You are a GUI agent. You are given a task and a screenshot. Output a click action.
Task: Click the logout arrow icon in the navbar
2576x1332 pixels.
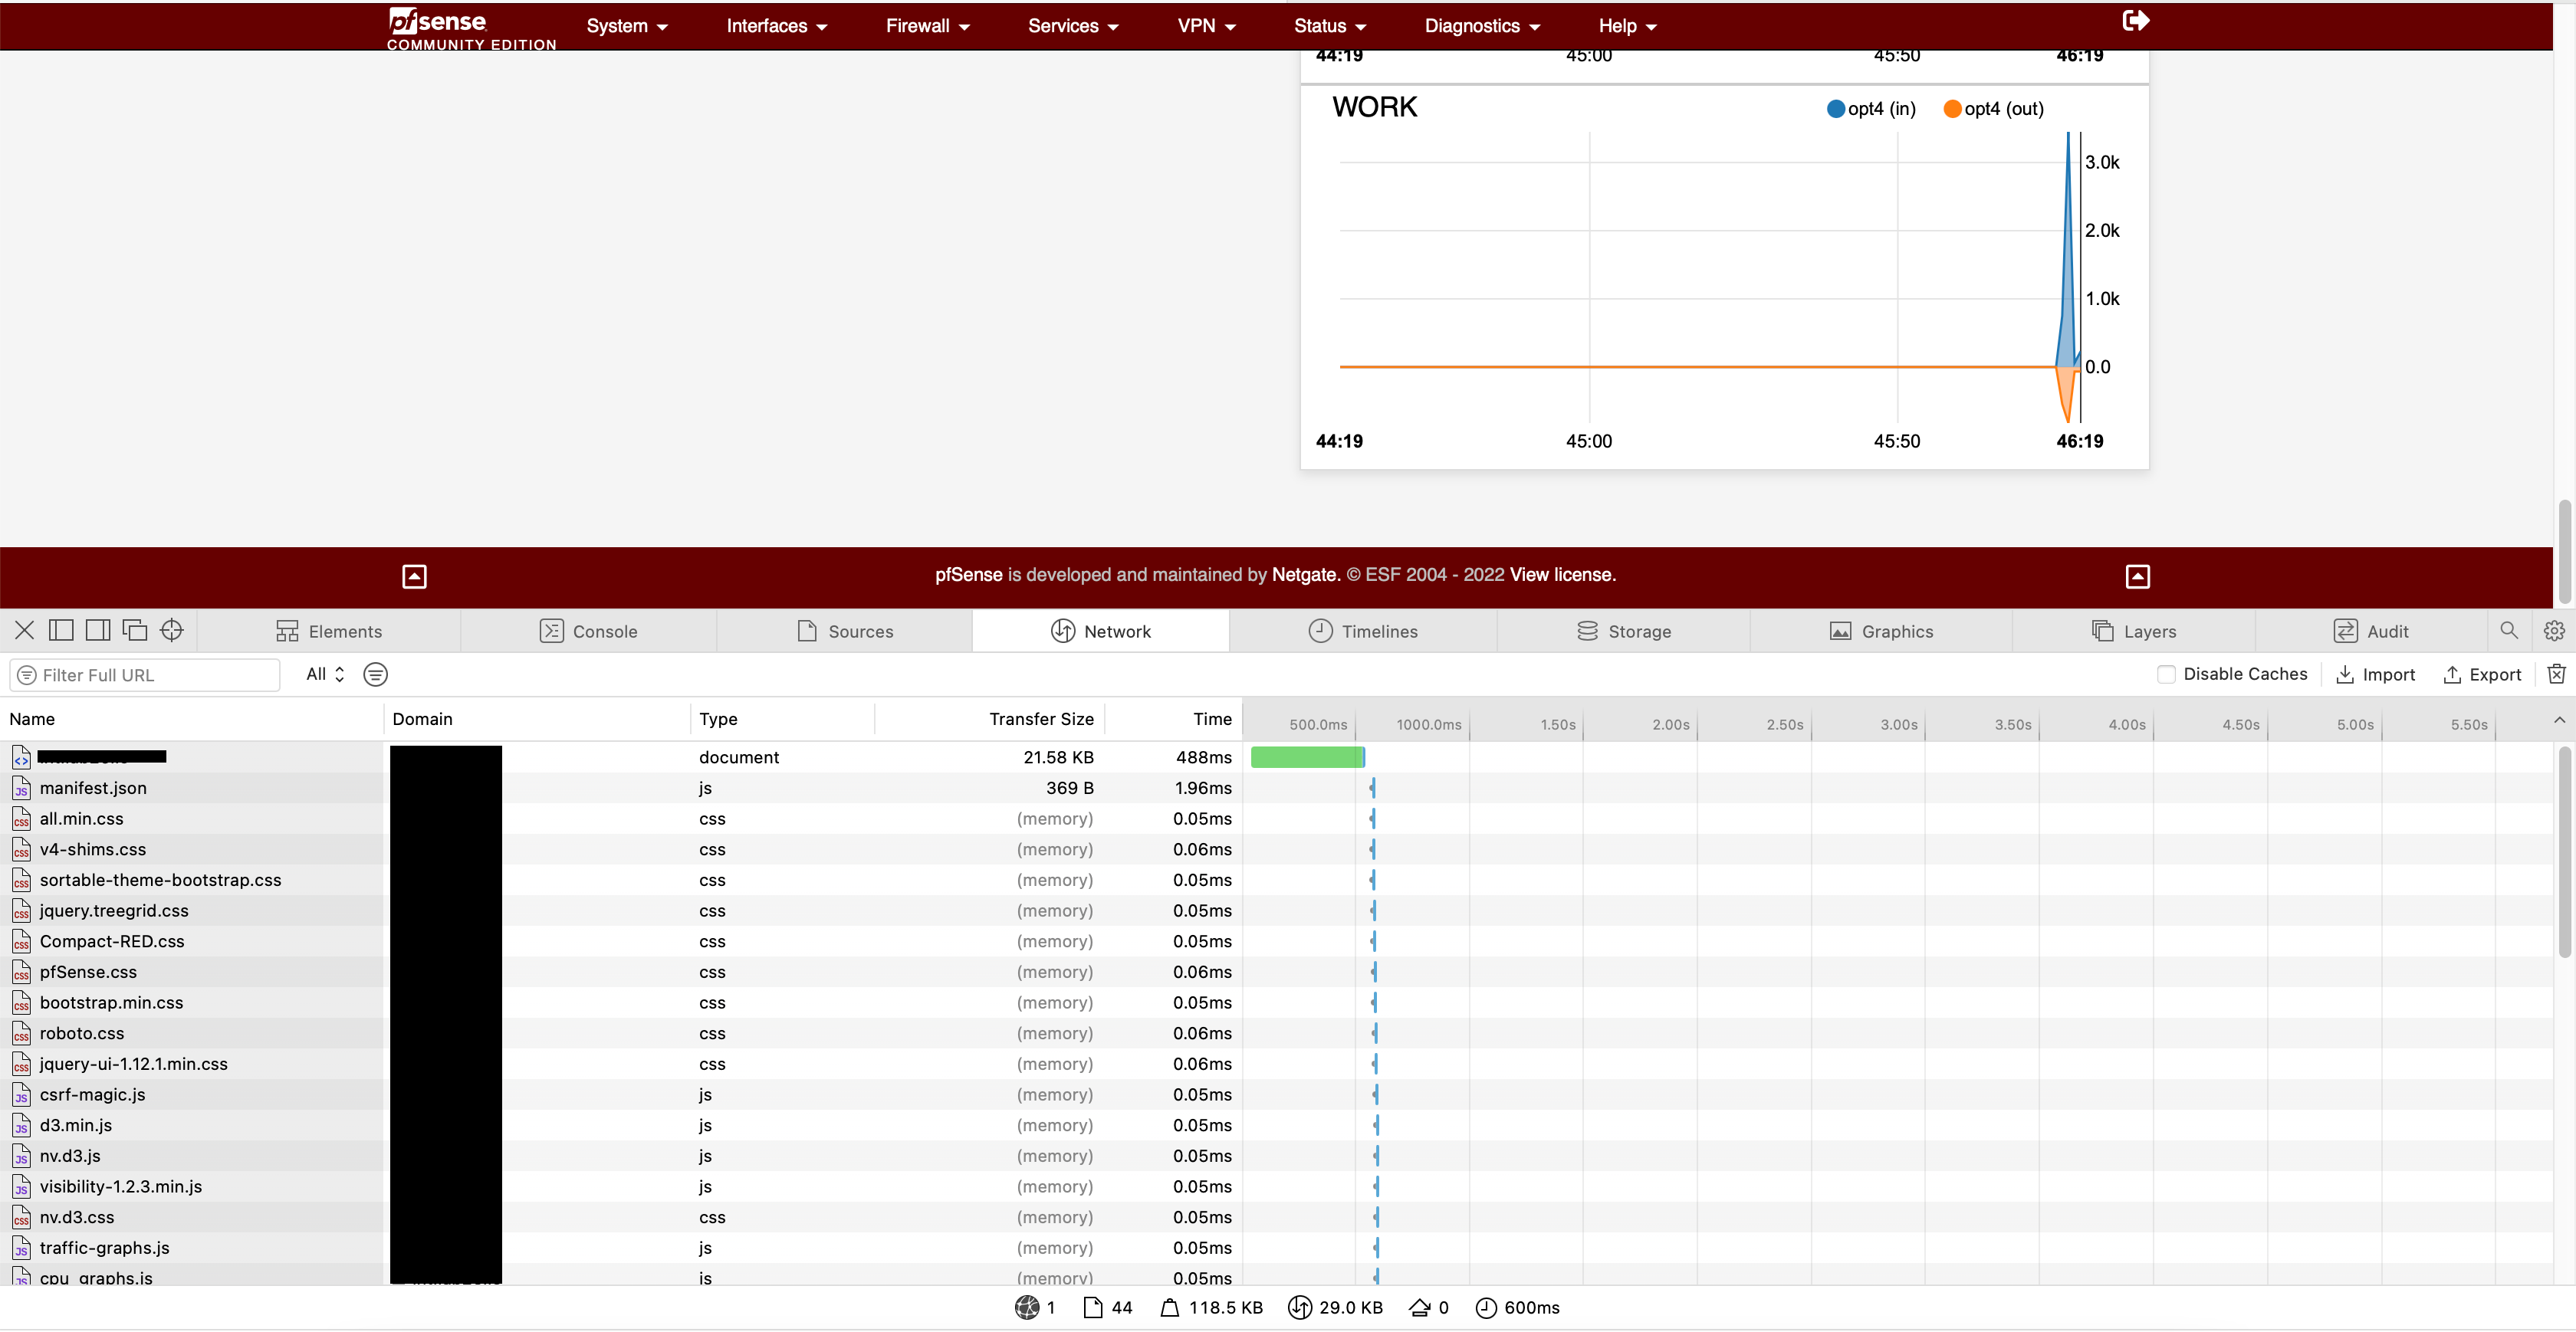tap(2135, 21)
